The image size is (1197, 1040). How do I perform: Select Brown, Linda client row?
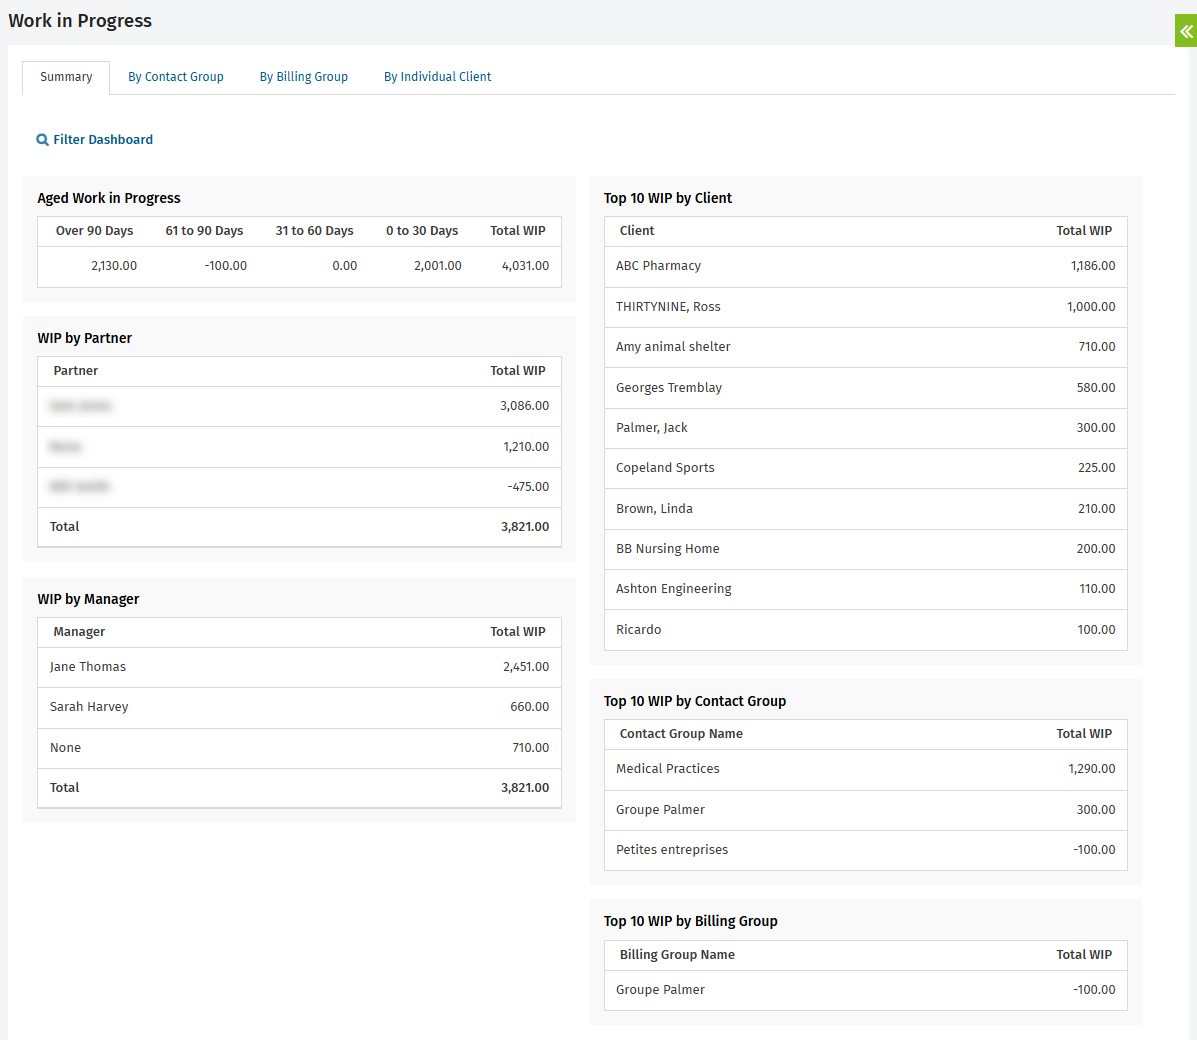[x=866, y=509]
